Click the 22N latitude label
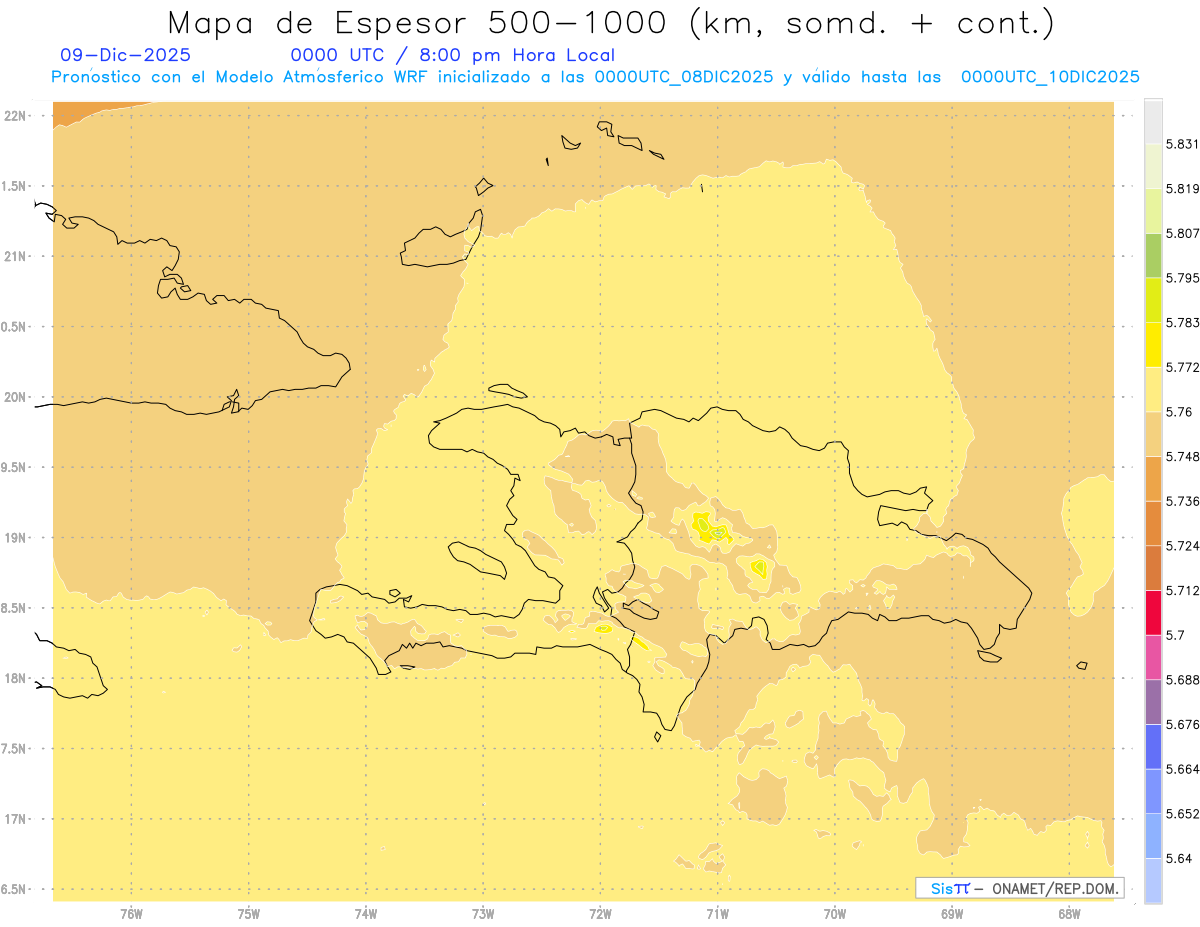Viewport: 1200px width, 927px height. [x=17, y=116]
